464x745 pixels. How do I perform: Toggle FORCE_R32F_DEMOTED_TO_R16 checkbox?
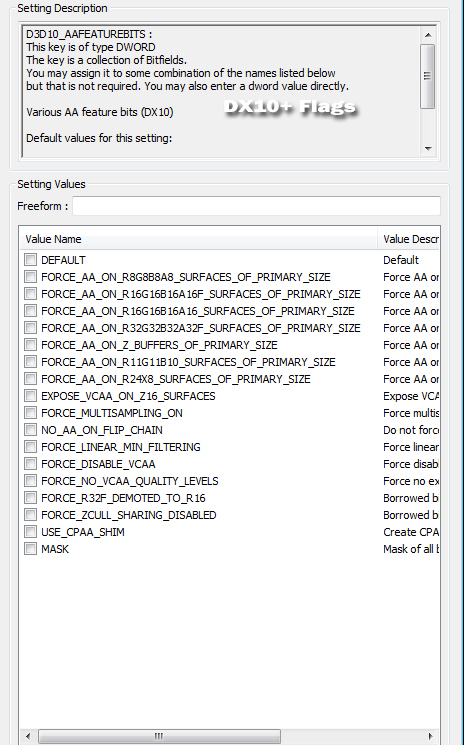point(30,497)
